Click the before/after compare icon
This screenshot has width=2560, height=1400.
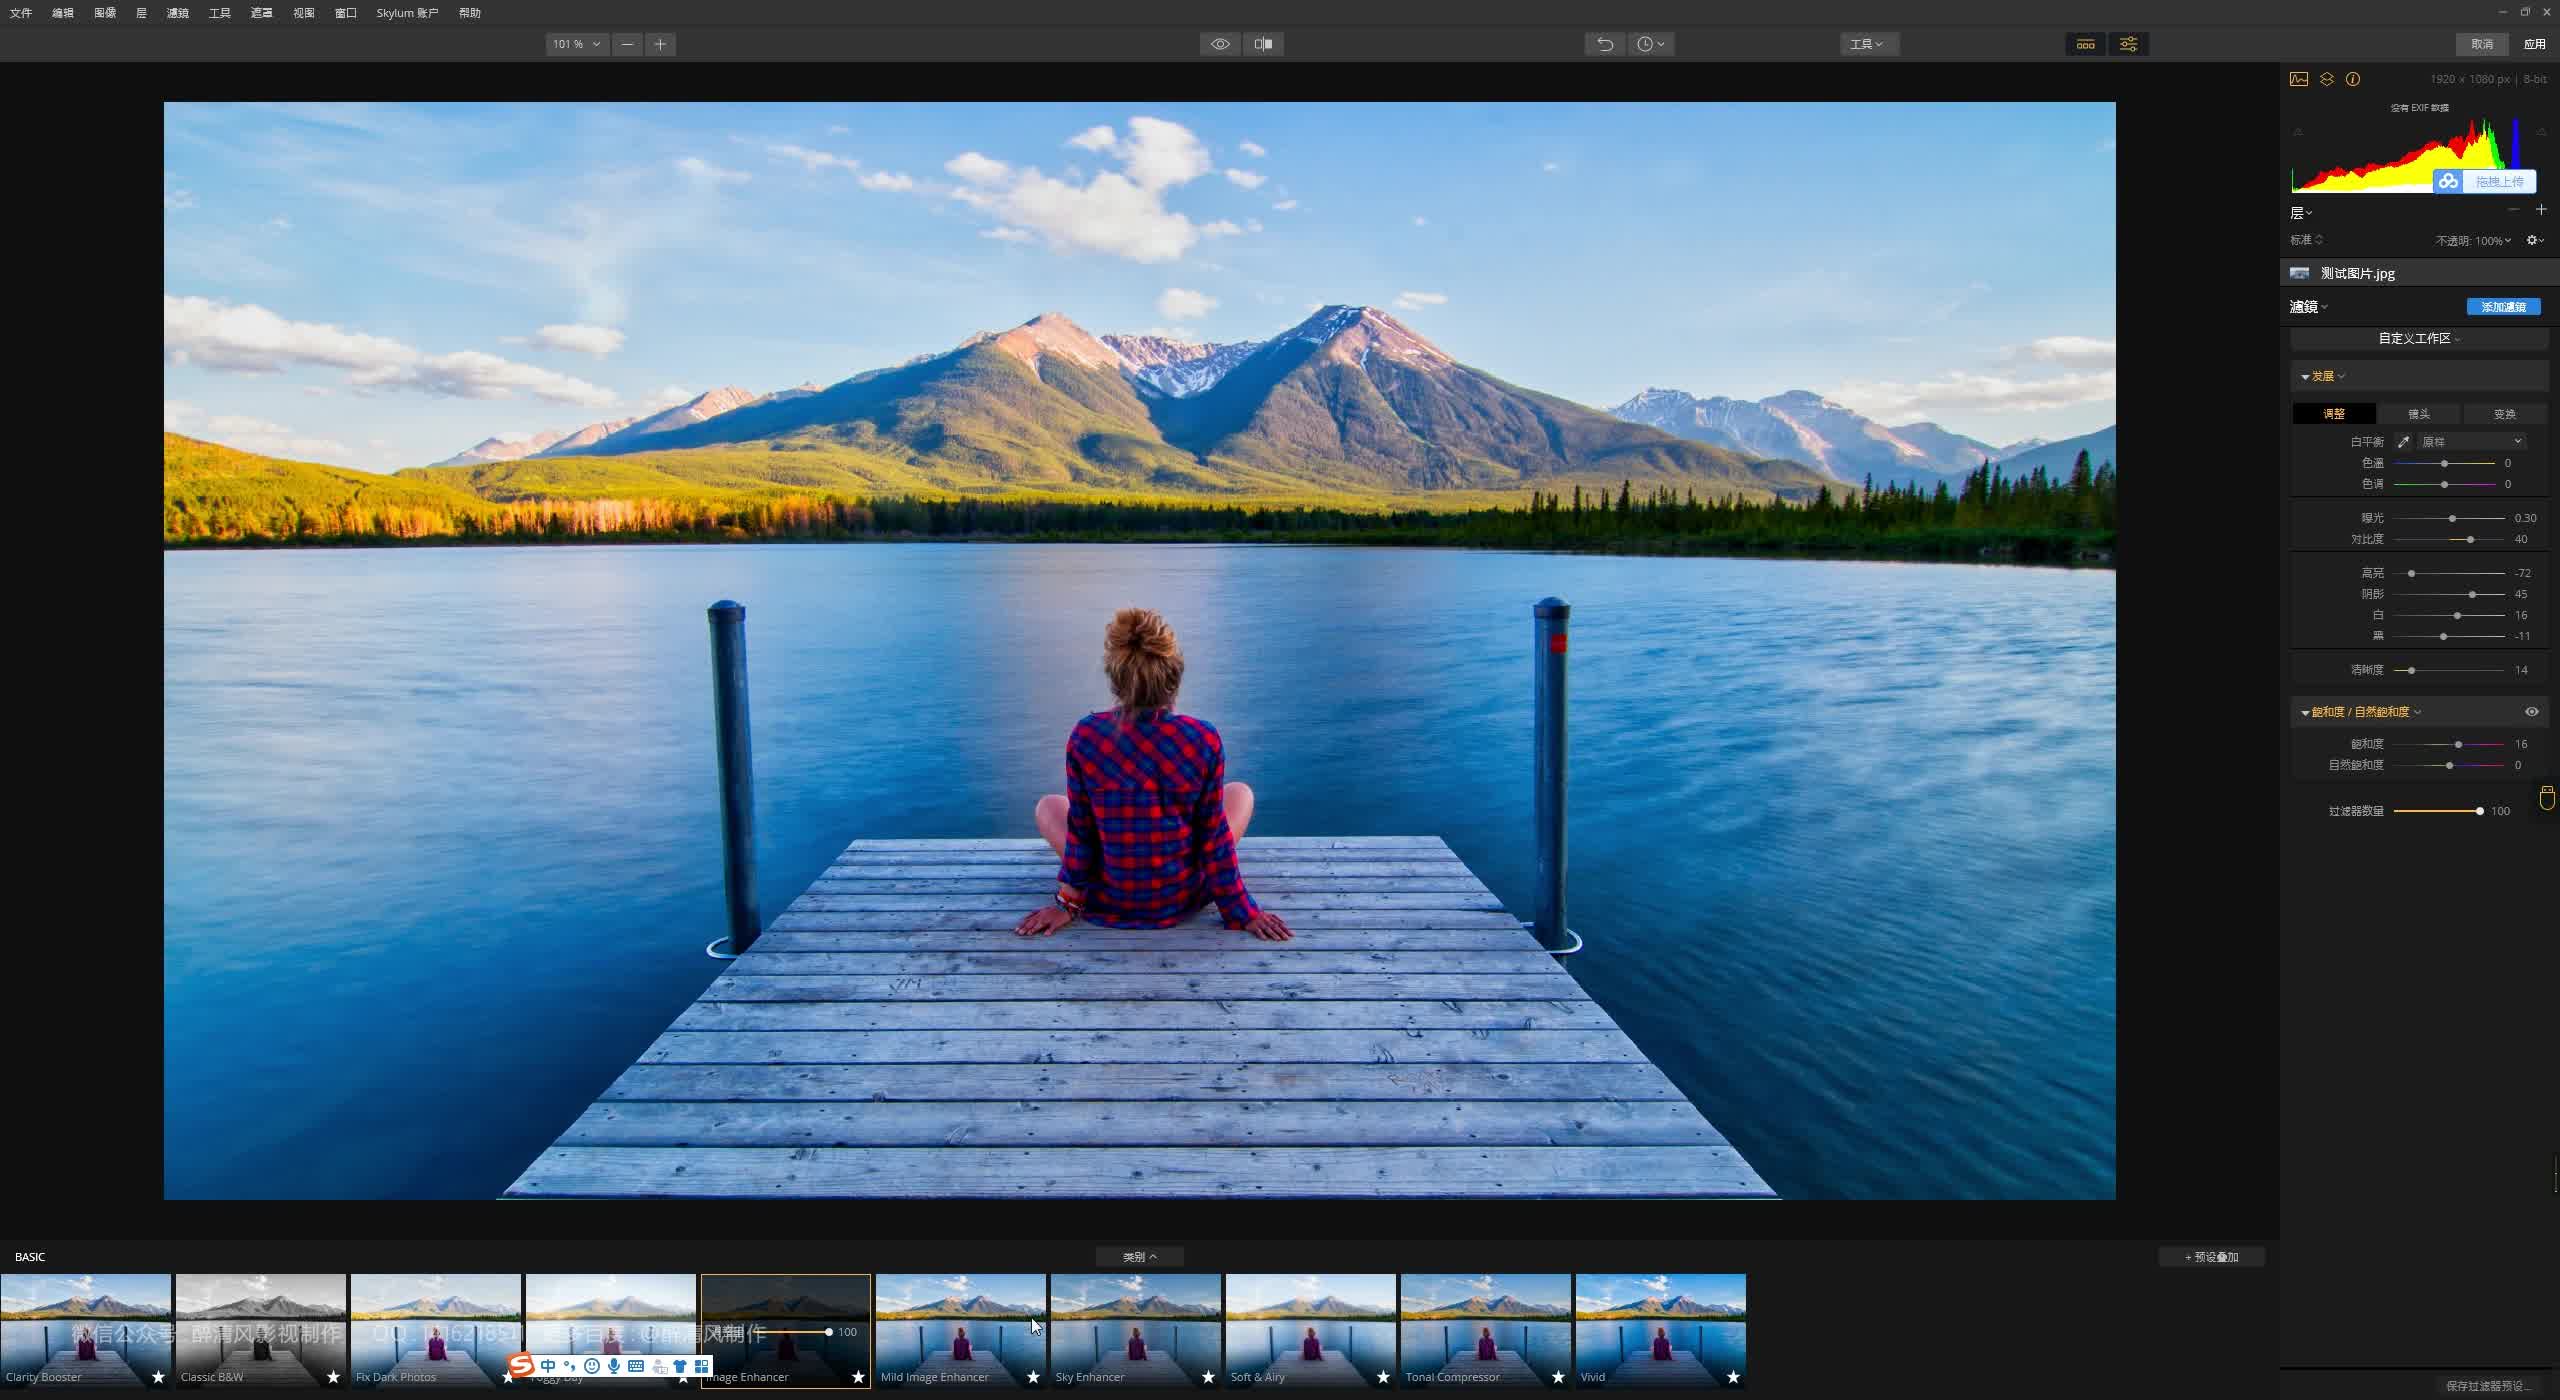(x=1262, y=44)
